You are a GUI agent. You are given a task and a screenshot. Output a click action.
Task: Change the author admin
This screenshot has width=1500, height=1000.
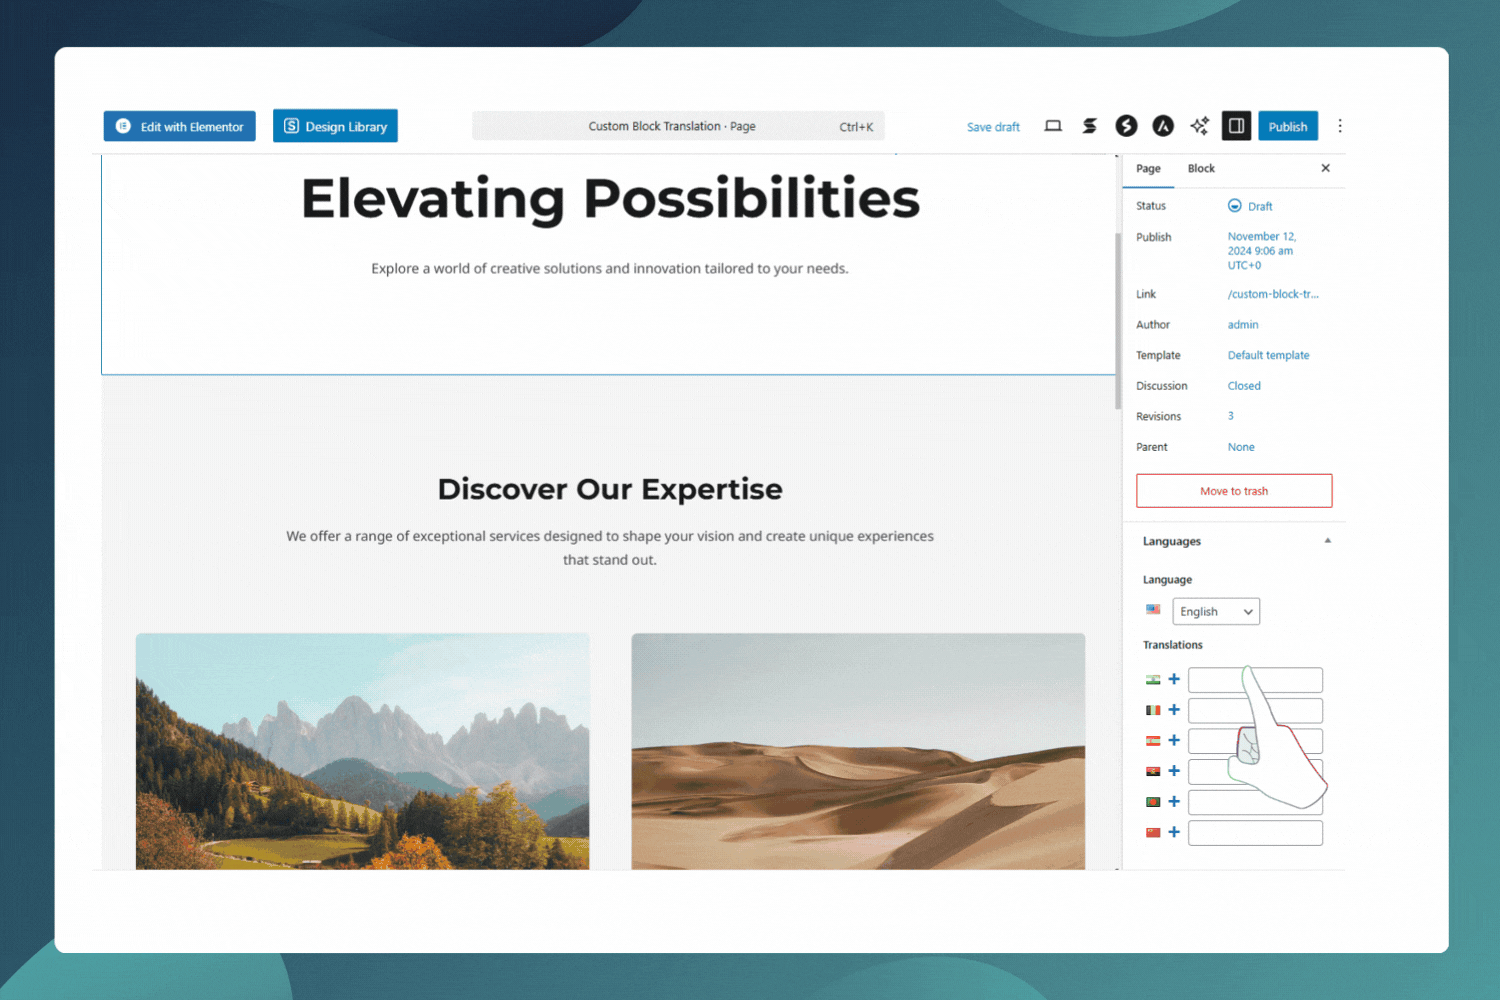(1243, 325)
